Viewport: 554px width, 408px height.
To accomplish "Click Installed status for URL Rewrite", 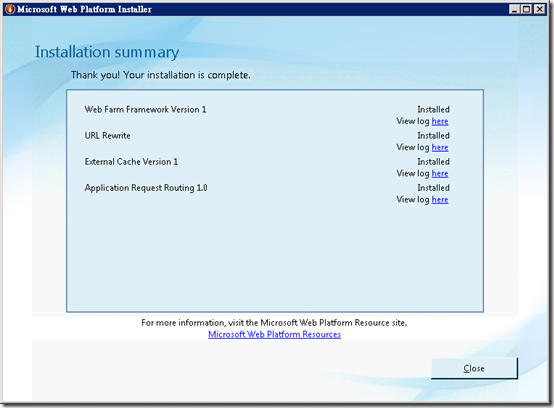I will coord(434,136).
